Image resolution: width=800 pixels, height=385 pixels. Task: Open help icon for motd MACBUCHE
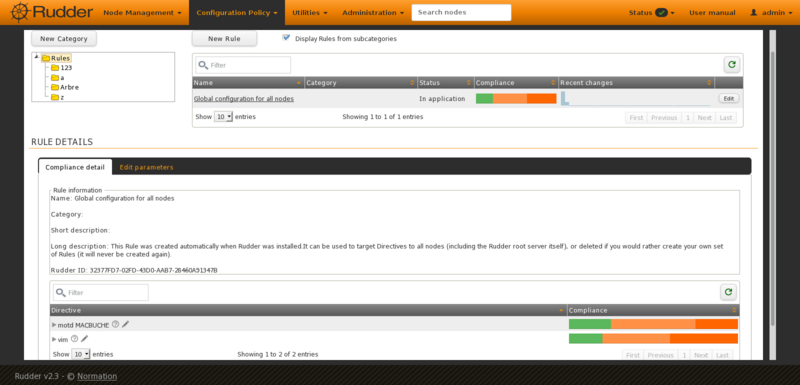pyautogui.click(x=115, y=324)
